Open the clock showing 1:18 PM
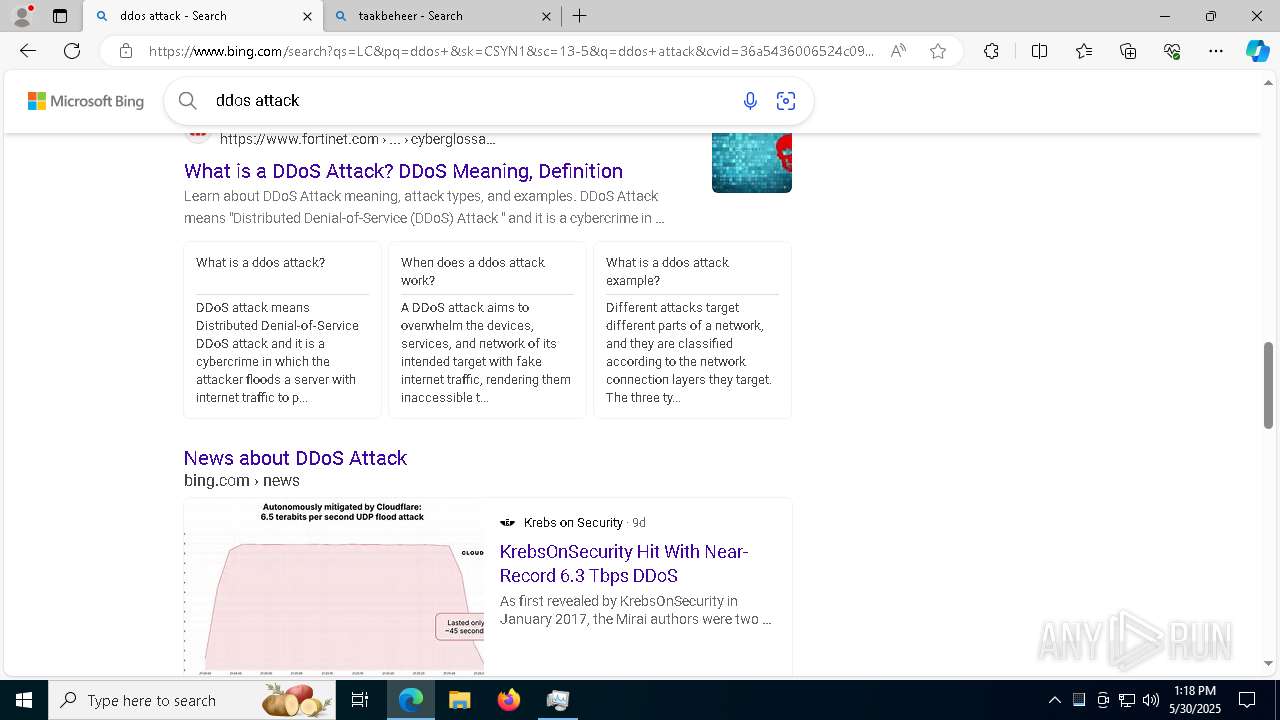Screen dimensions: 1280x720 (x=1195, y=700)
